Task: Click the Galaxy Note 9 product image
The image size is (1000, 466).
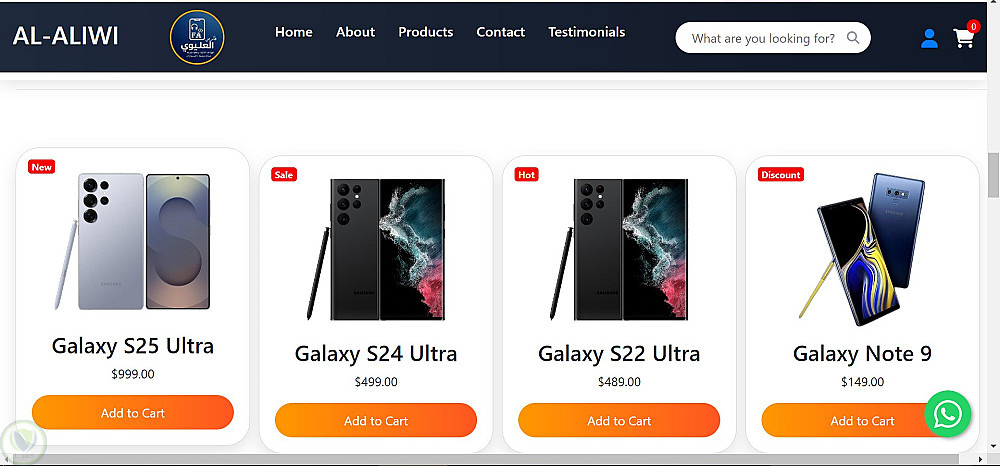Action: [862, 249]
